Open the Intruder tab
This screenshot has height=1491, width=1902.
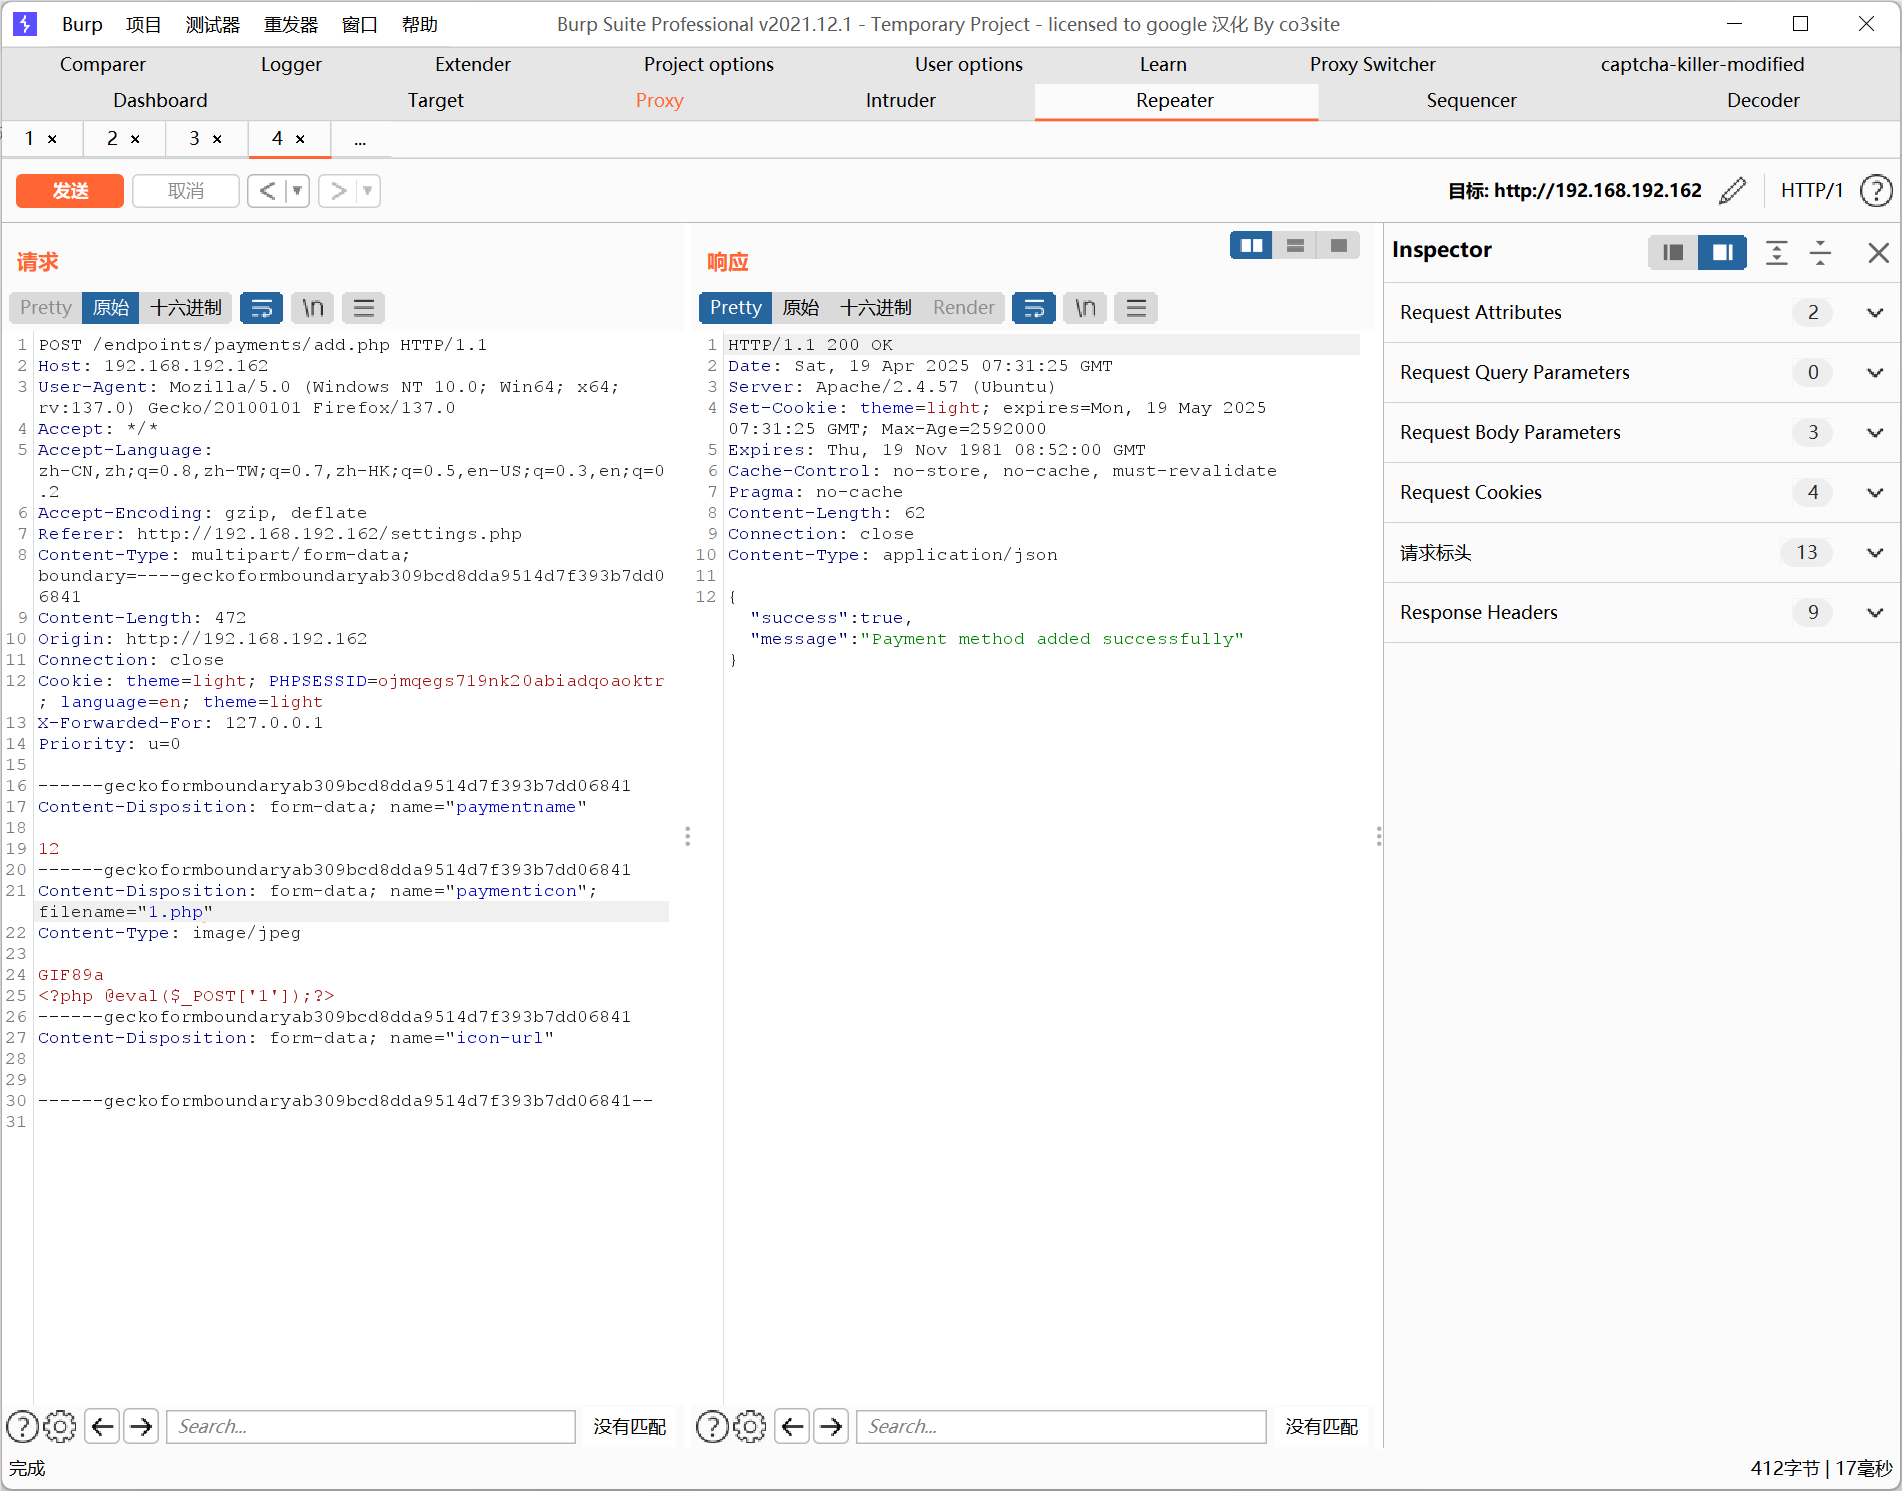900,100
